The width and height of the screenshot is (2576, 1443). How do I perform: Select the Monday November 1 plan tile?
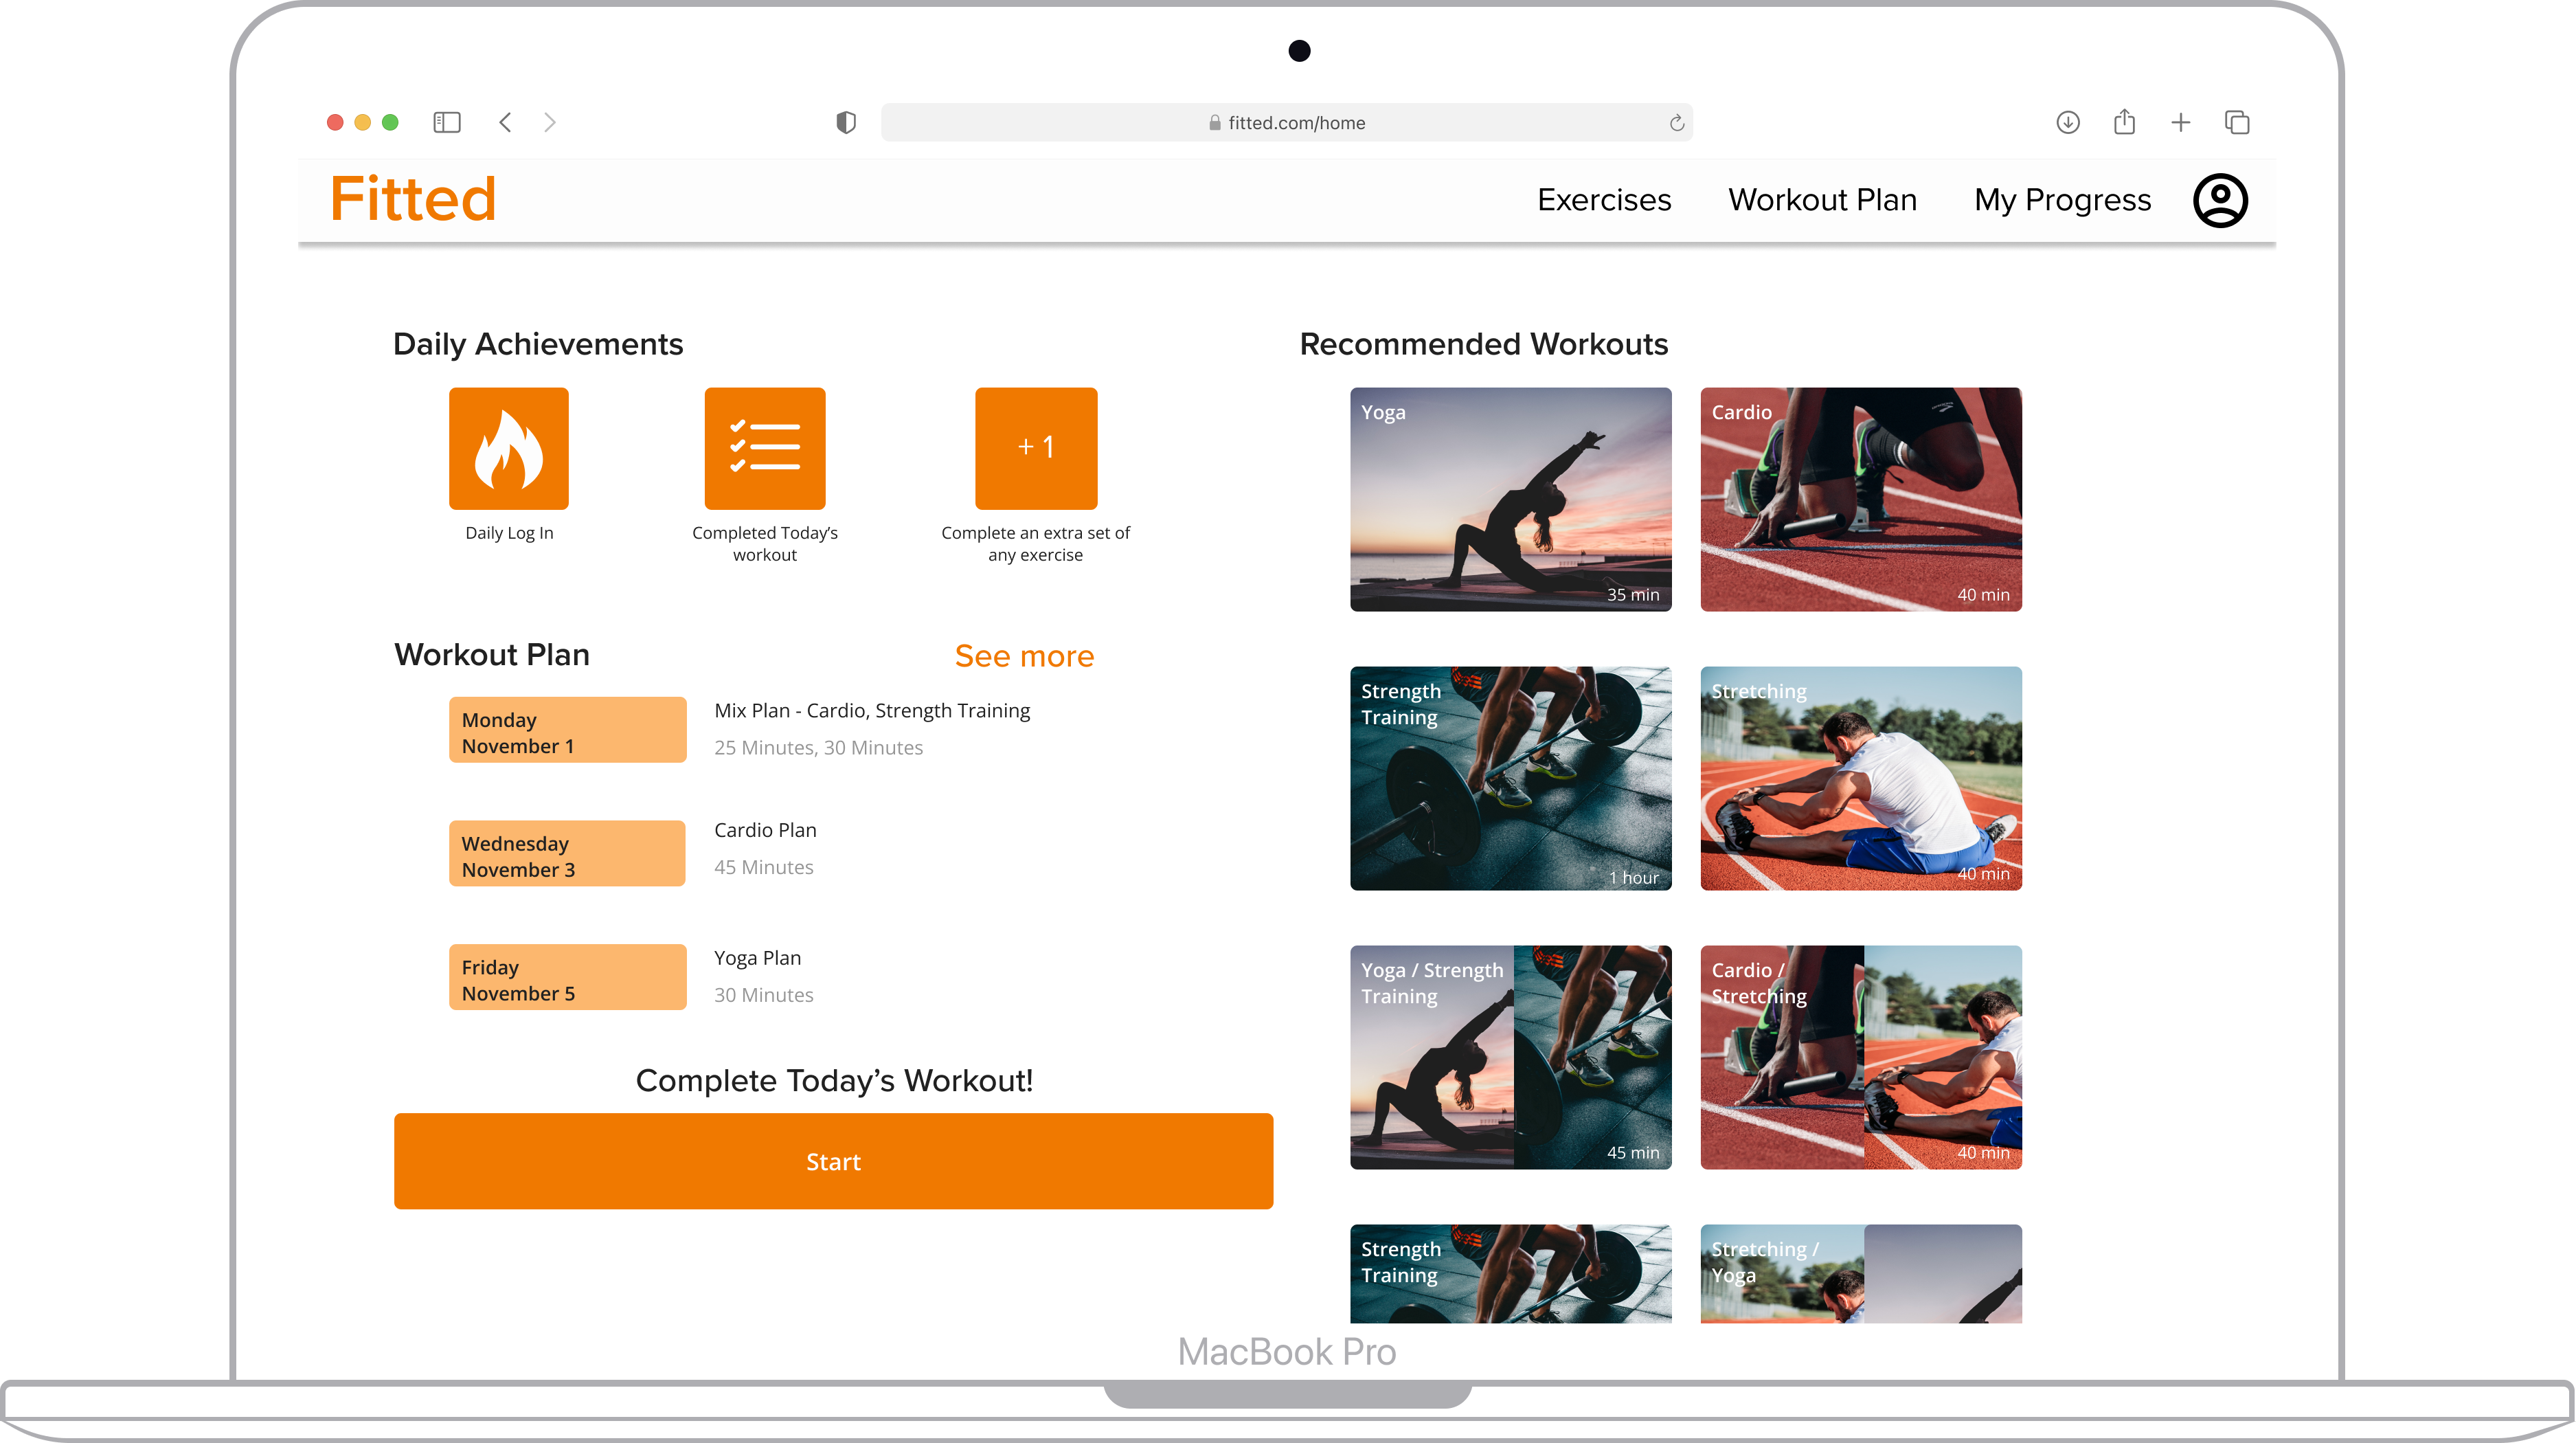click(x=567, y=730)
